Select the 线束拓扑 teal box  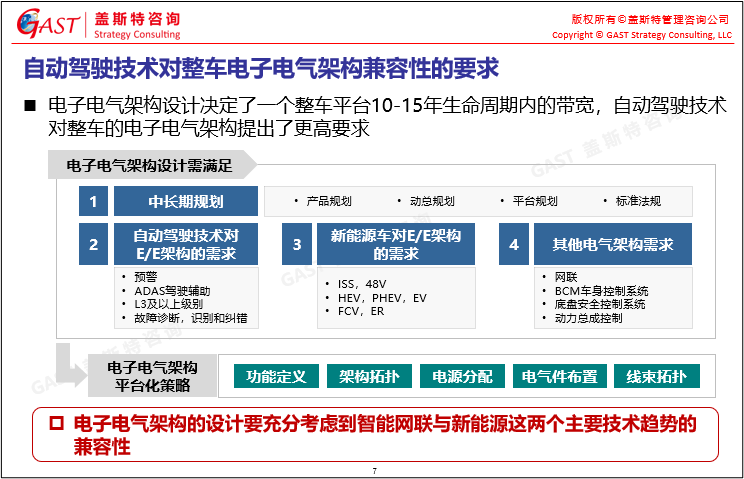pos(656,376)
